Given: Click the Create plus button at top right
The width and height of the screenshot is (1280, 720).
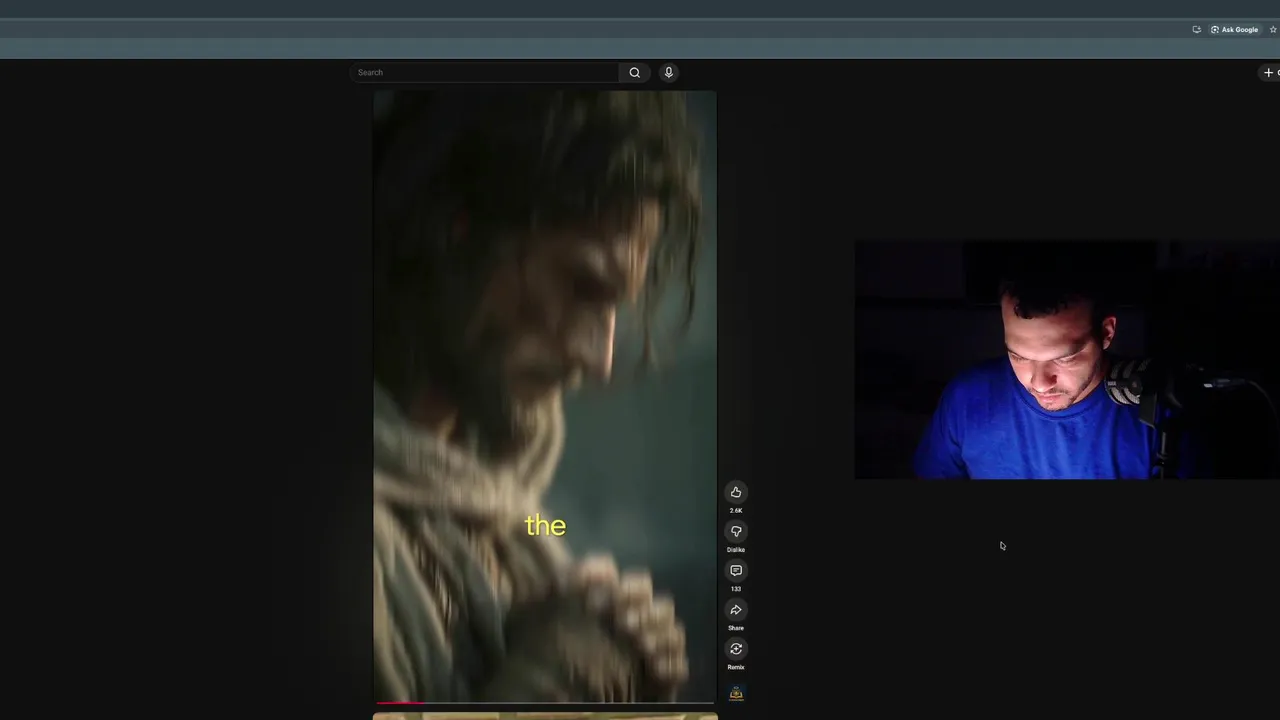Looking at the screenshot, I should click(1270, 72).
